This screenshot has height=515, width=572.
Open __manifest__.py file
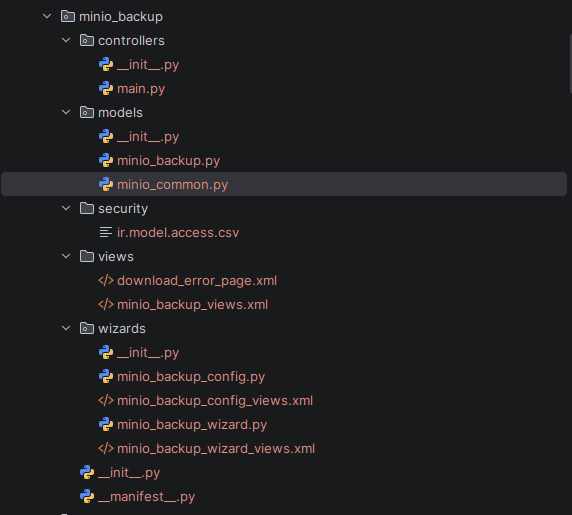[x=146, y=497]
